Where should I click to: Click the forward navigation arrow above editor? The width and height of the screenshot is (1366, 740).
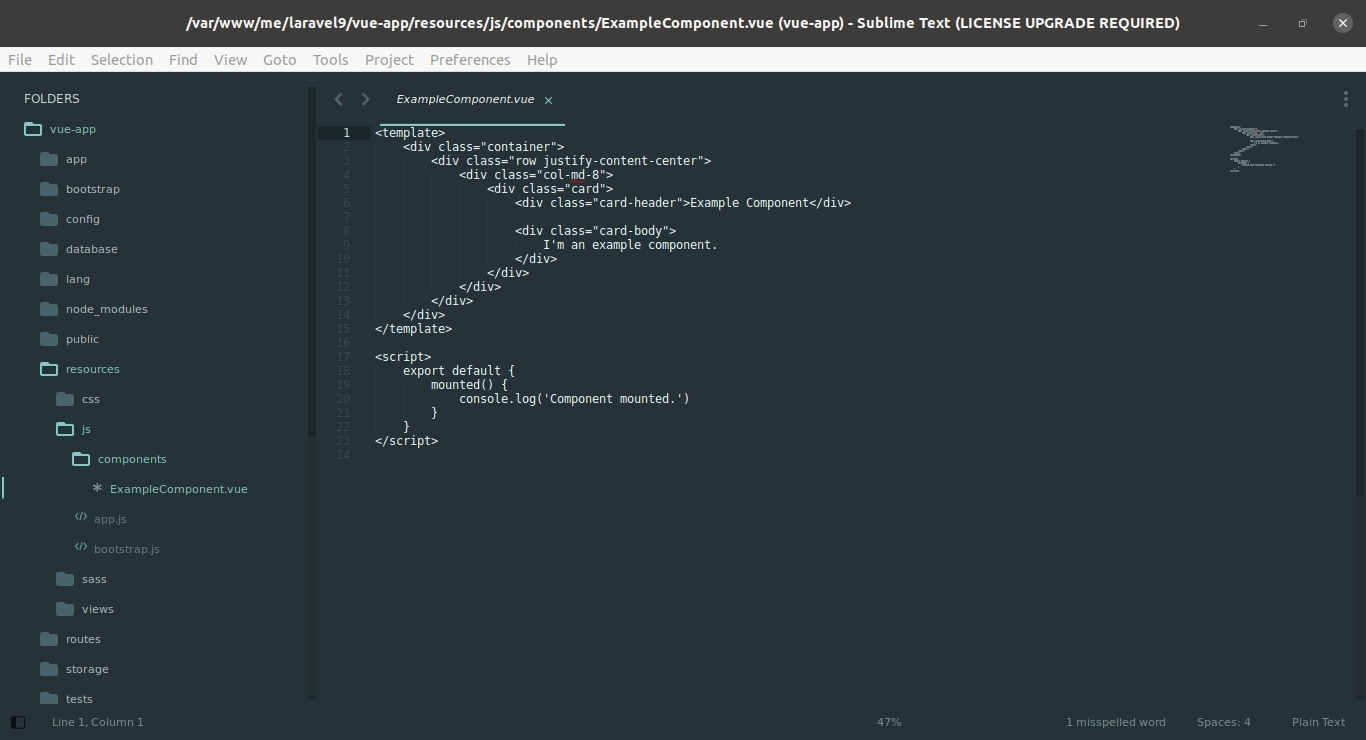365,99
